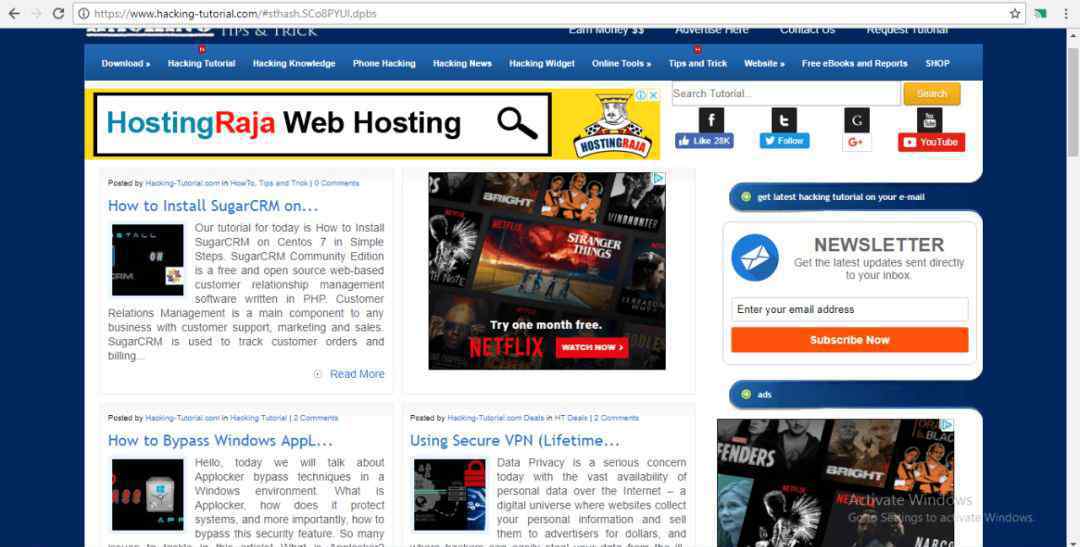
Task: Click the Facebook icon
Action: (711, 120)
